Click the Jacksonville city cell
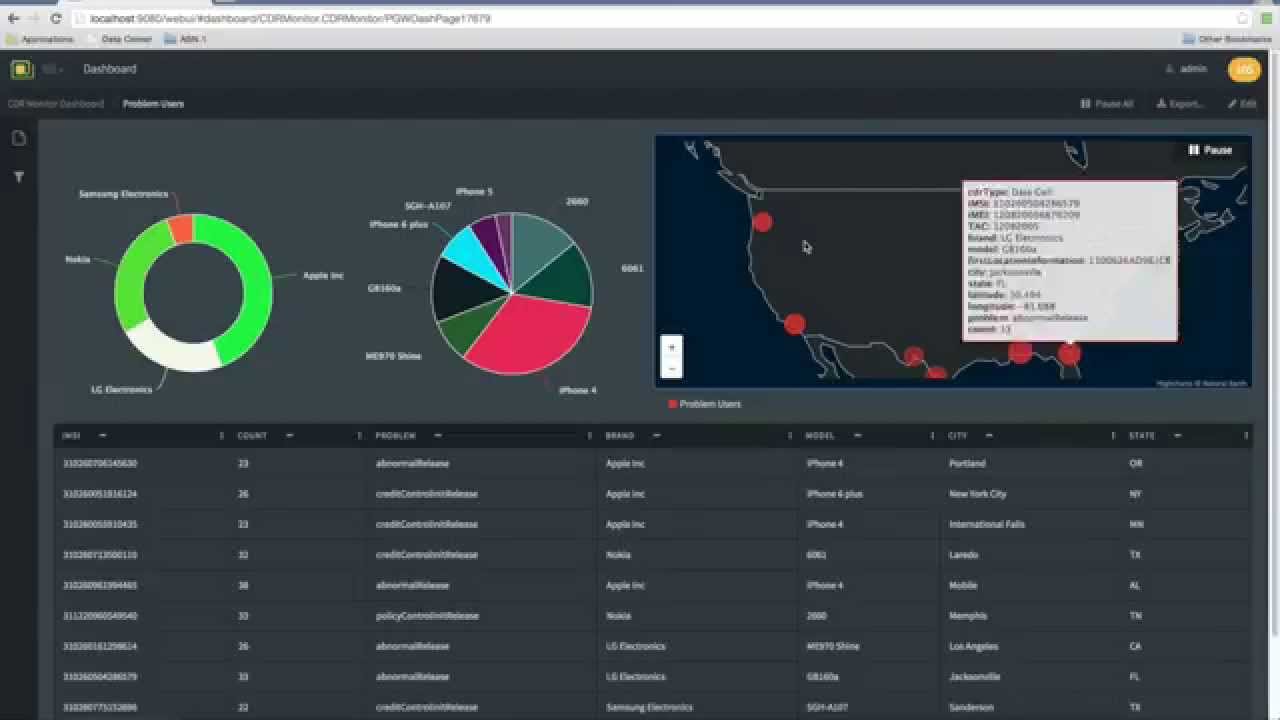The height and width of the screenshot is (720, 1280). pos(975,677)
